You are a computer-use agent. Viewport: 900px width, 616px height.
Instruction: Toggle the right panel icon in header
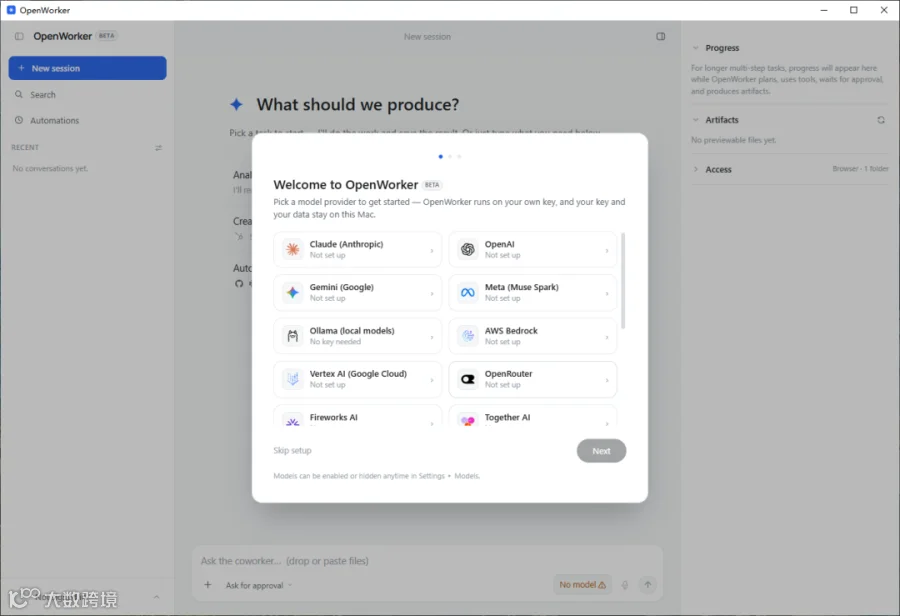point(661,36)
